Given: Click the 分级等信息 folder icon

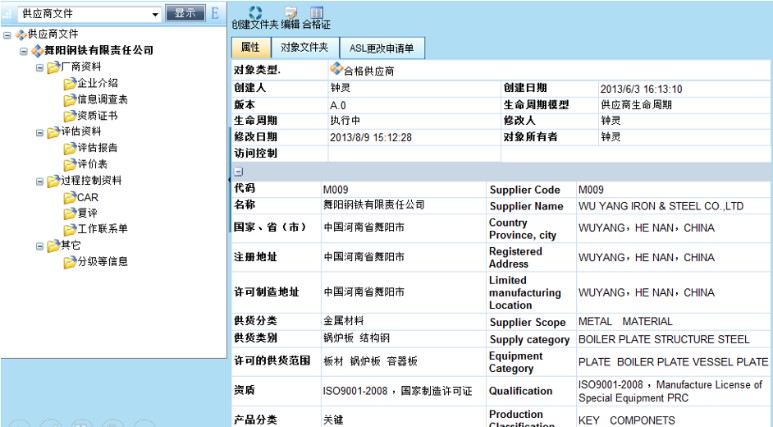Looking at the screenshot, I should 70,262.
